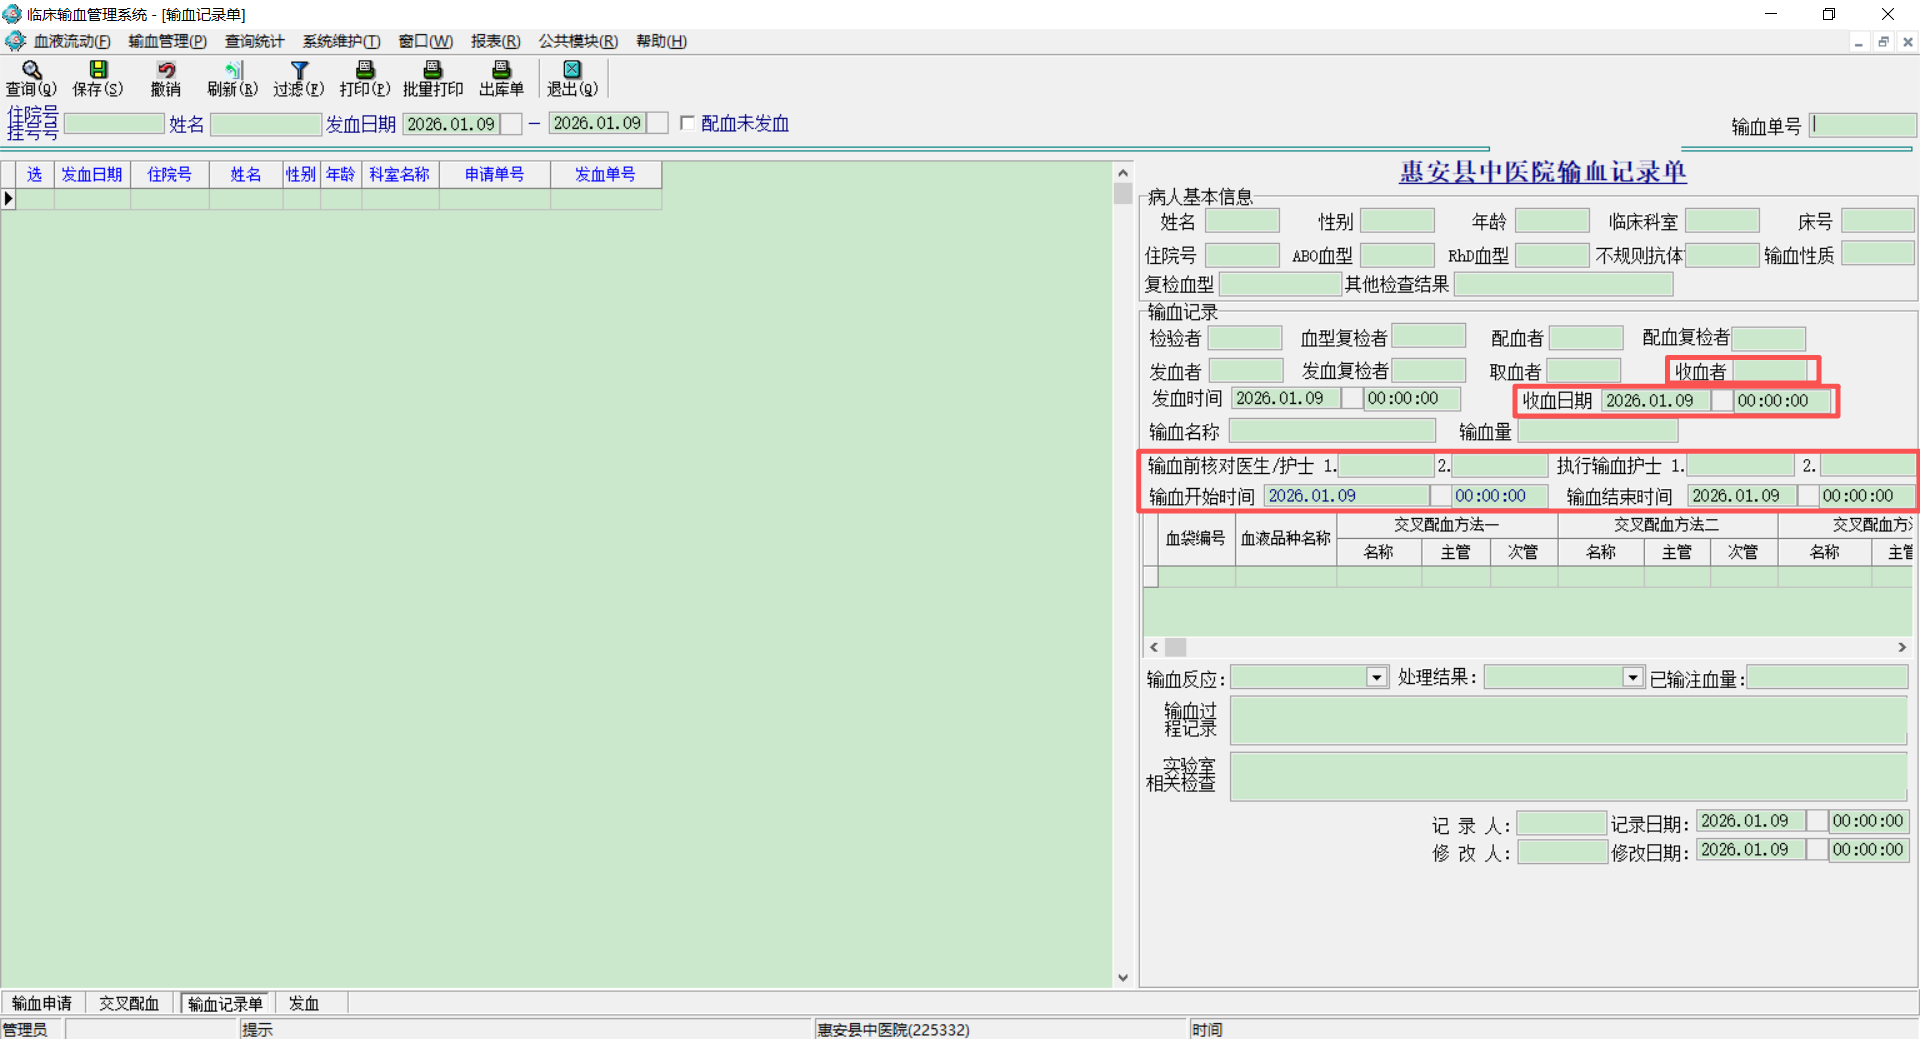Click the 科室名称 column header
Viewport: 1920px width, 1039px height.
click(400, 175)
